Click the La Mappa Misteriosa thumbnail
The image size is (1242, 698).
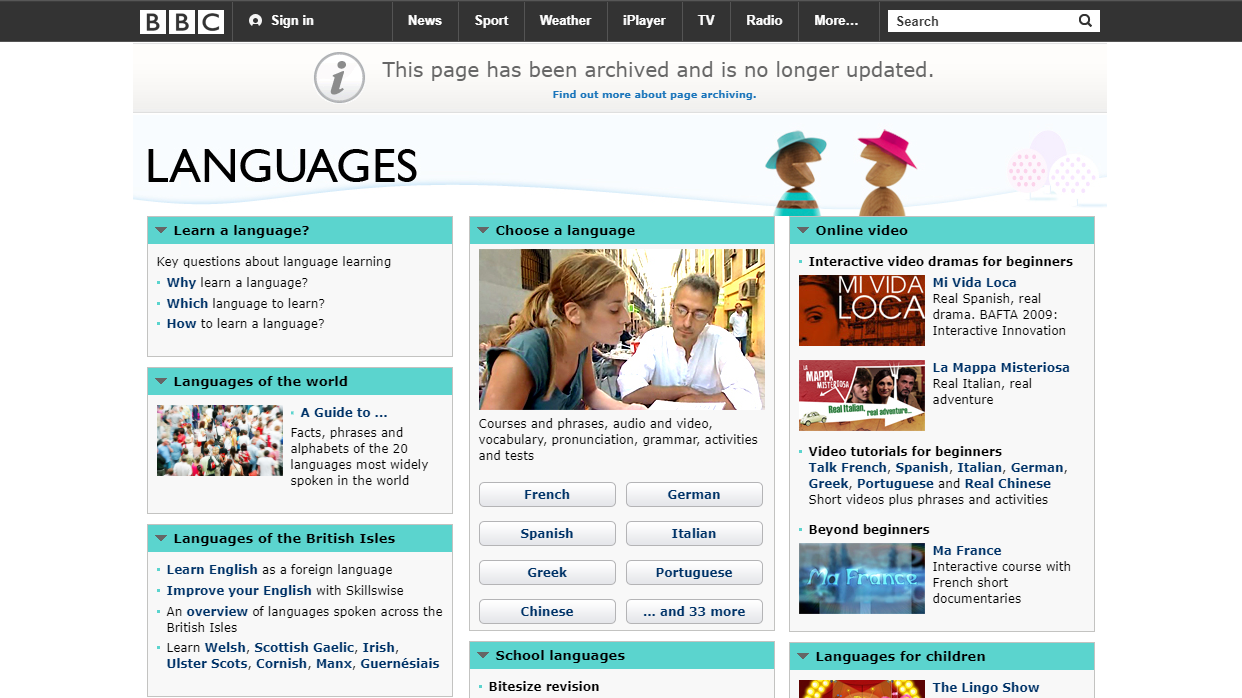[862, 395]
